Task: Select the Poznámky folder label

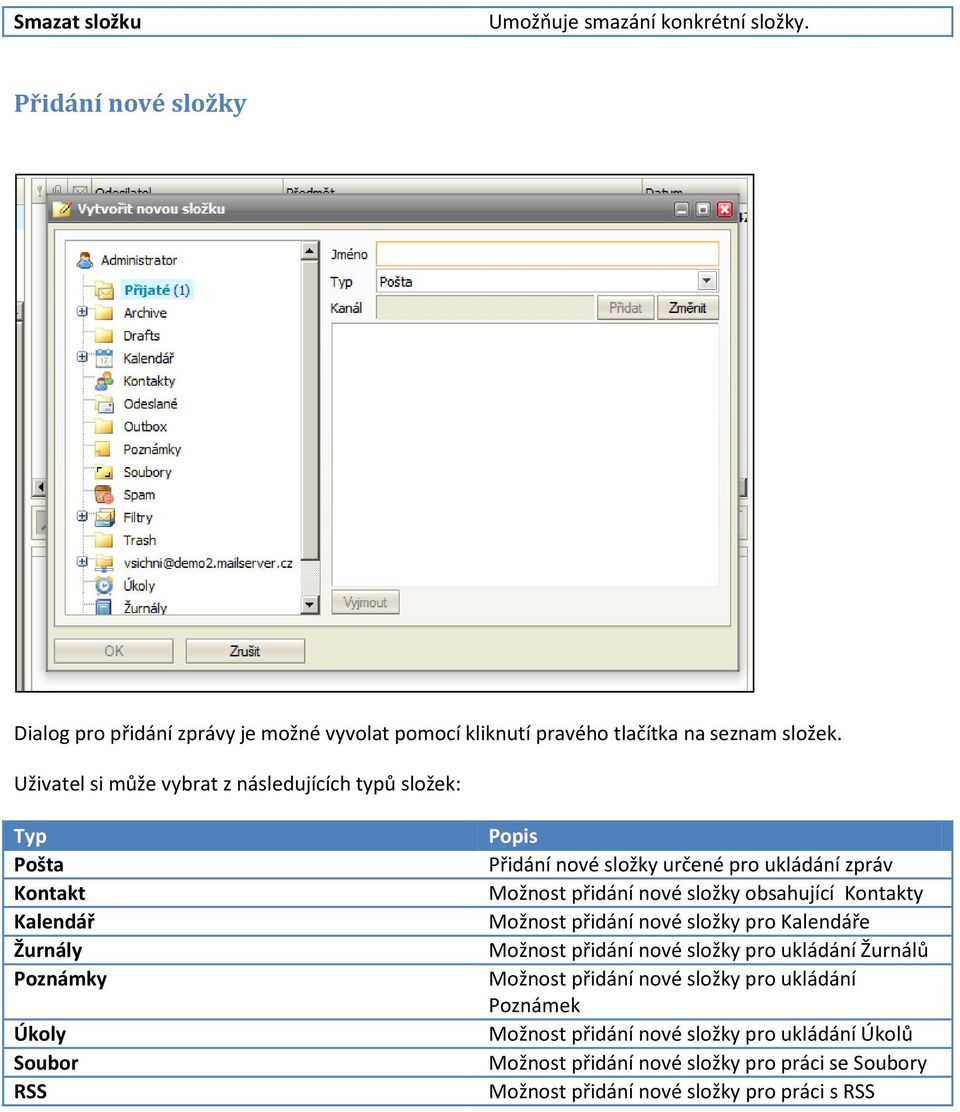Action: pos(152,449)
